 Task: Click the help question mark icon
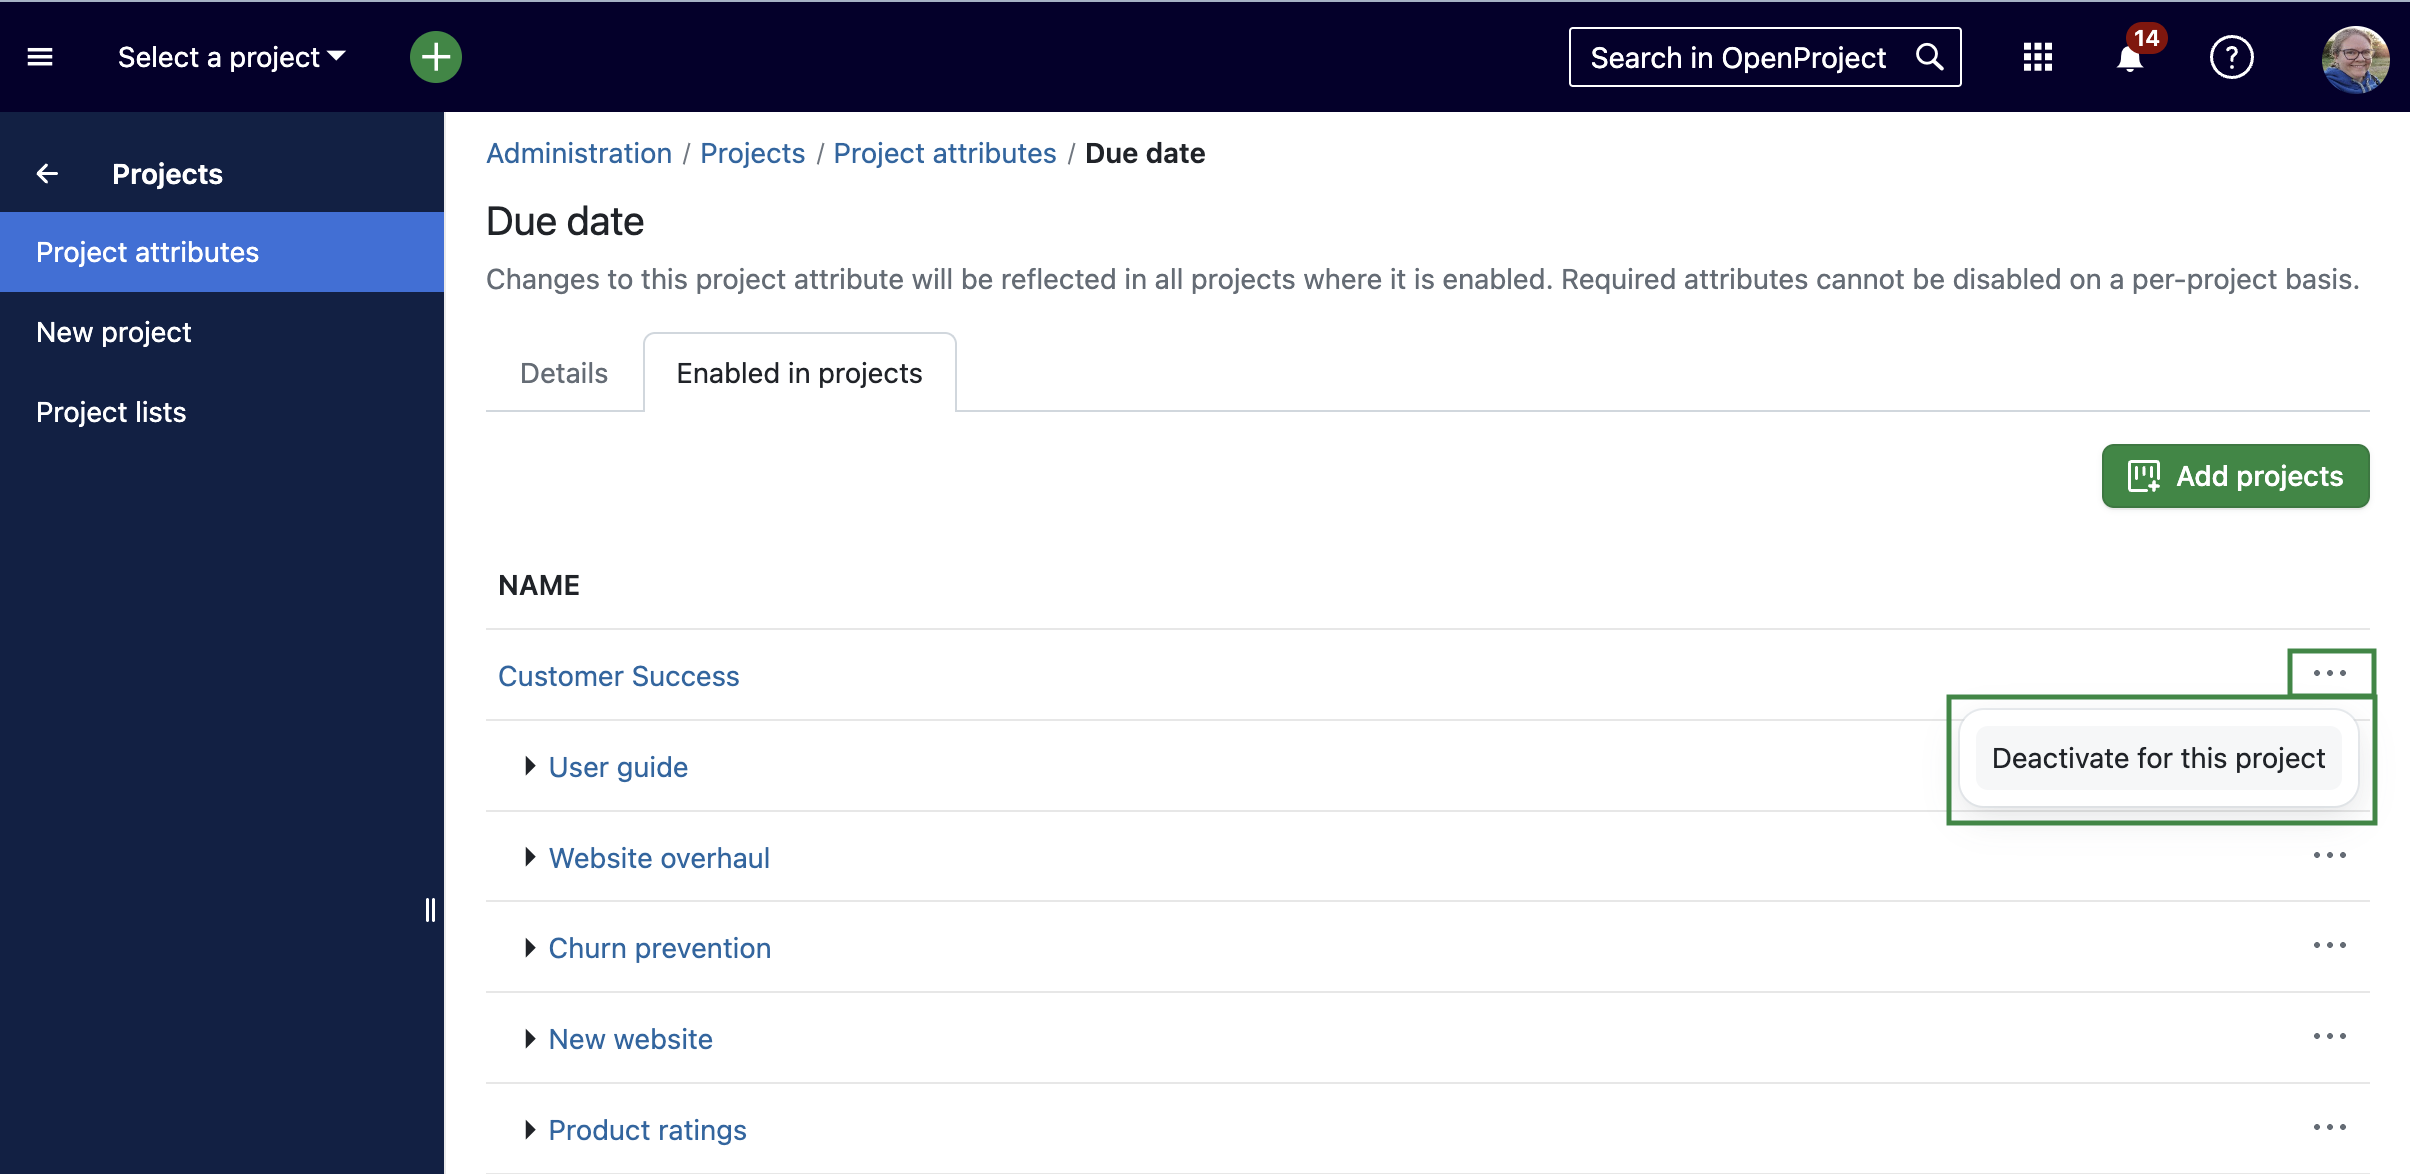(2230, 57)
